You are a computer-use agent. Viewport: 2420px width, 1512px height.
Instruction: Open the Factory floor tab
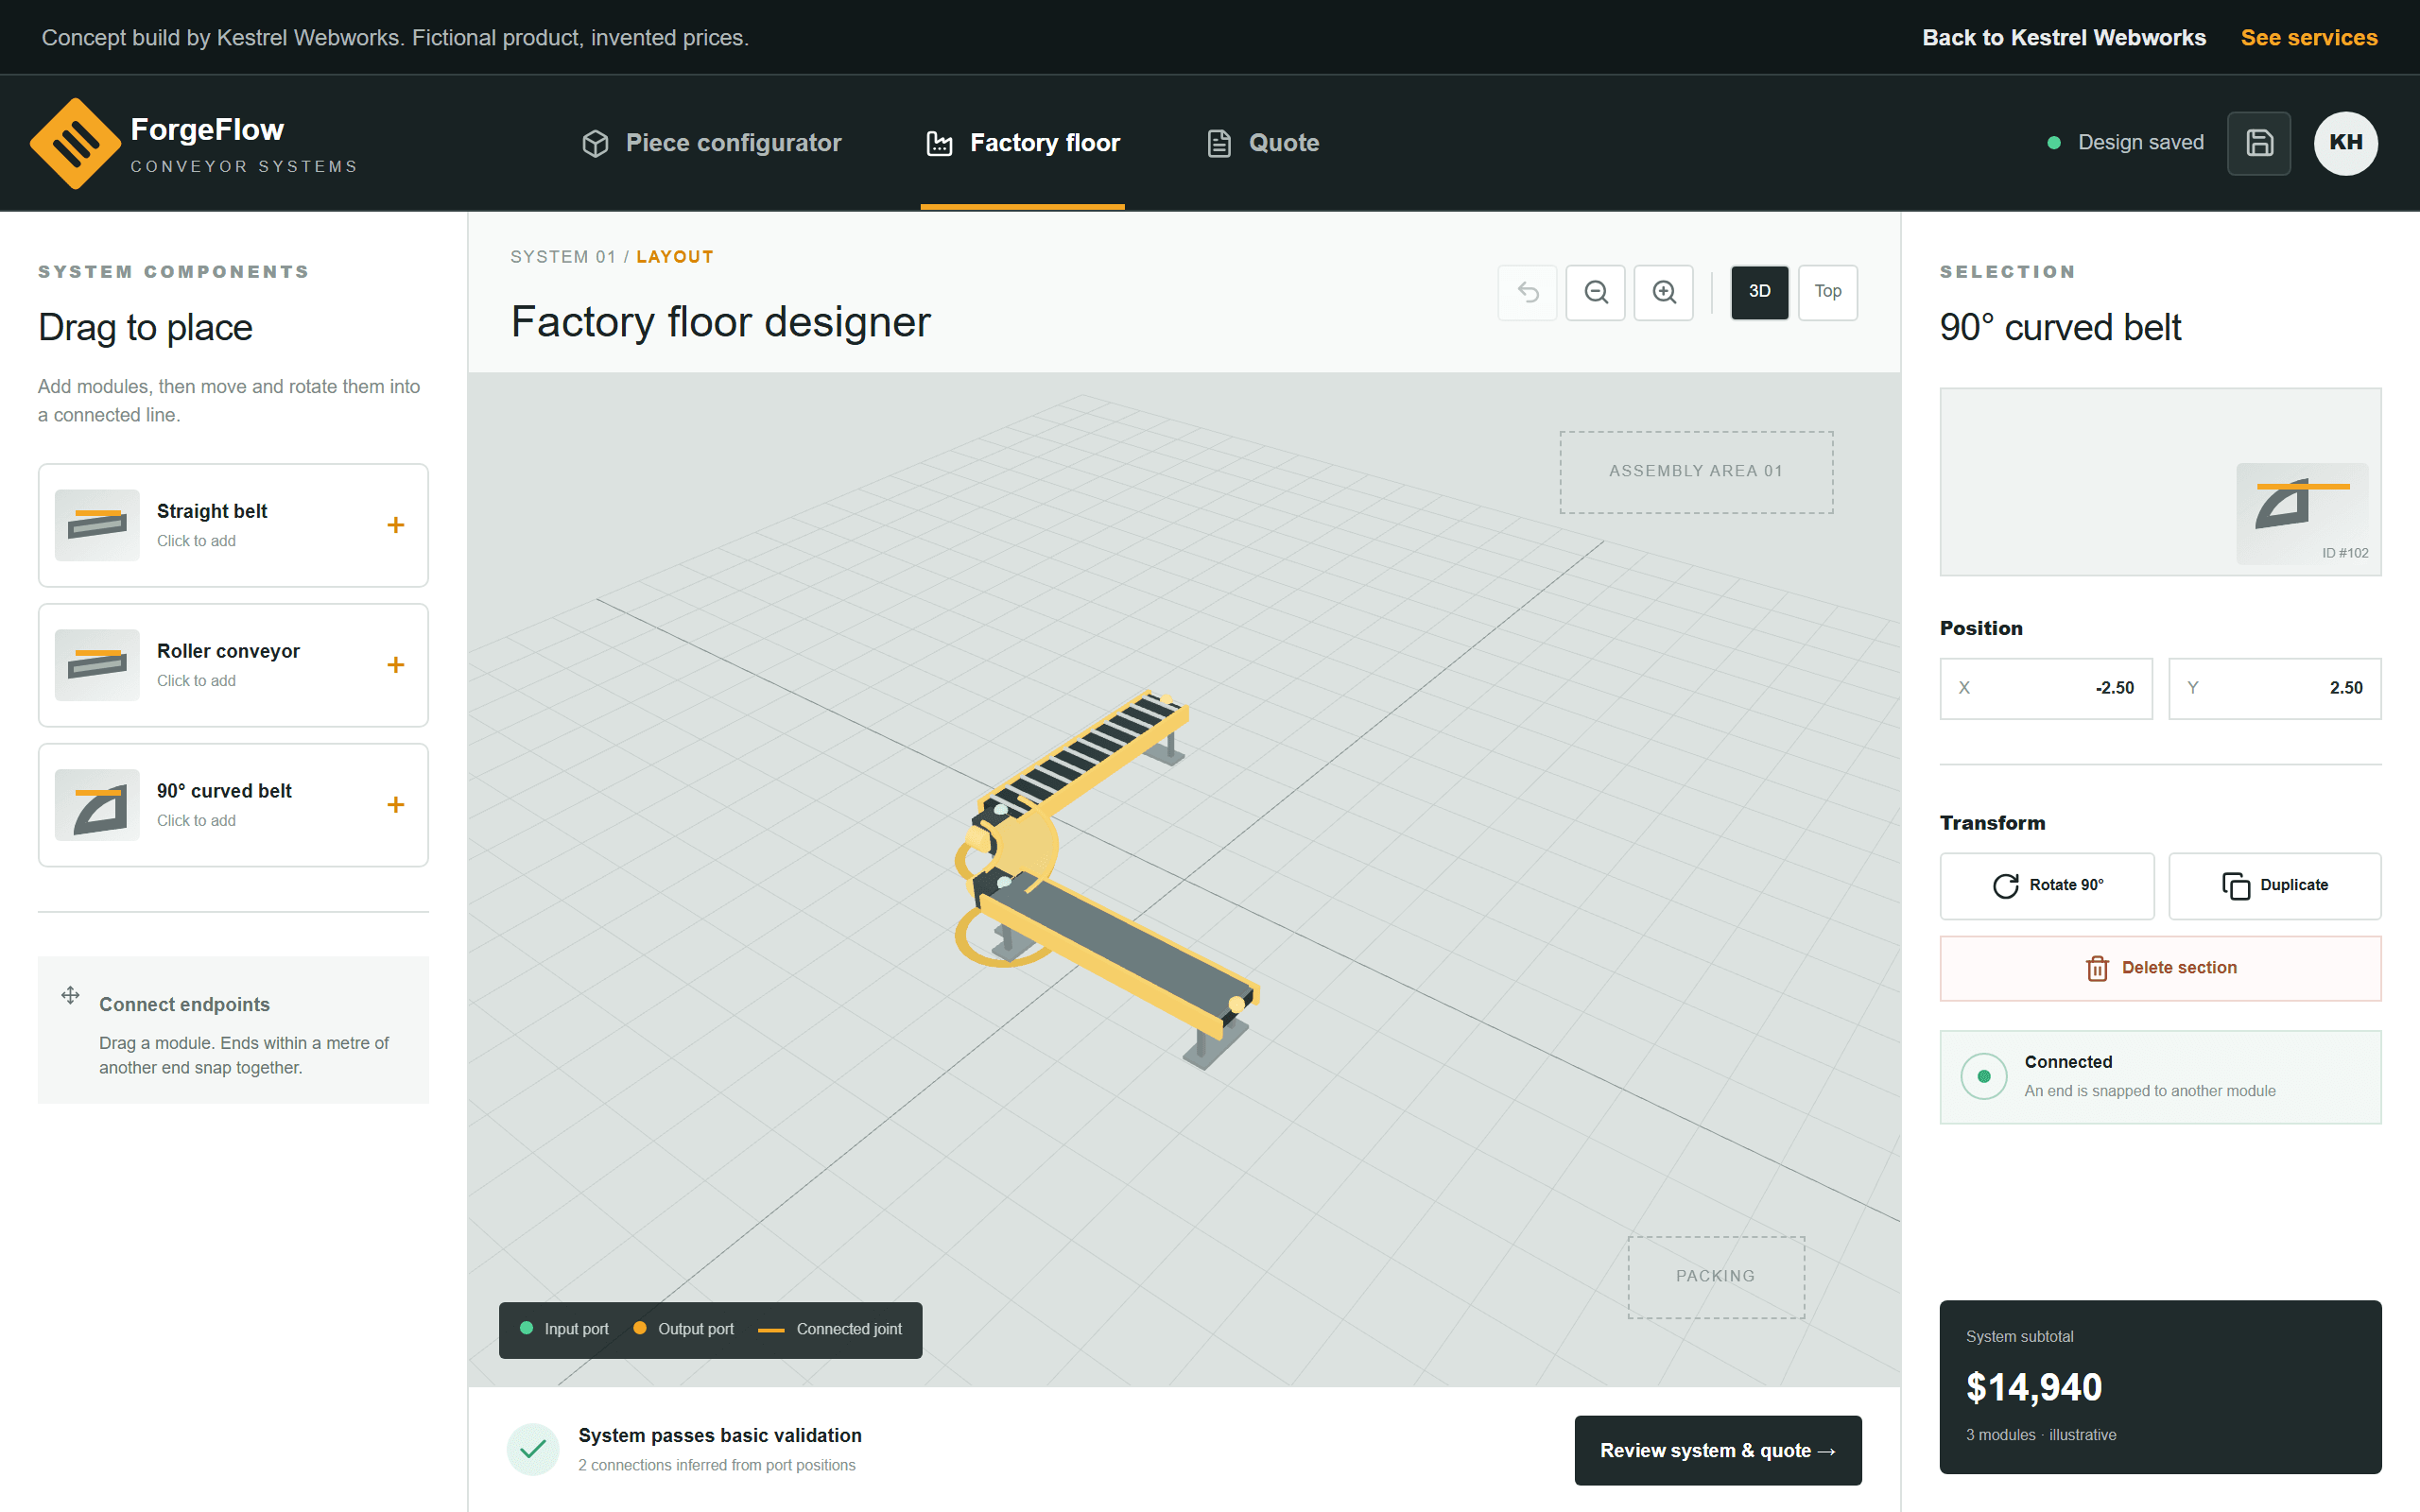click(1023, 143)
